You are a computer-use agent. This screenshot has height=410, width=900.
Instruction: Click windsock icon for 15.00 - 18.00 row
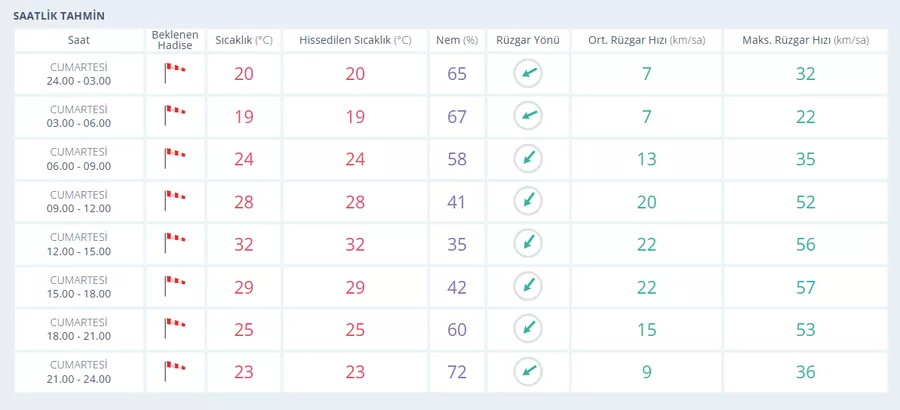(x=174, y=287)
